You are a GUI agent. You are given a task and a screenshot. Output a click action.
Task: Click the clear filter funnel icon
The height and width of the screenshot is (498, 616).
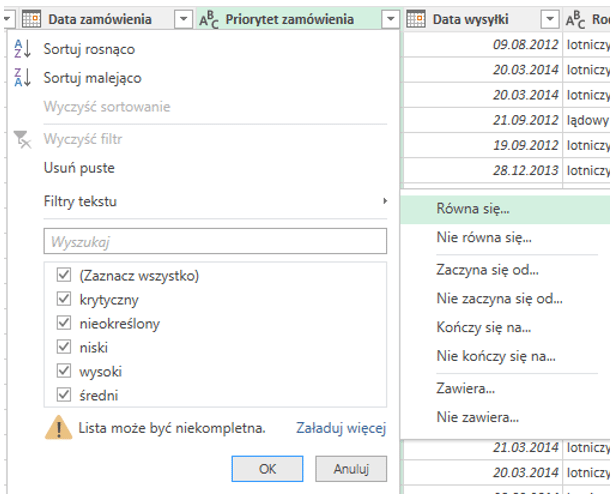click(24, 139)
